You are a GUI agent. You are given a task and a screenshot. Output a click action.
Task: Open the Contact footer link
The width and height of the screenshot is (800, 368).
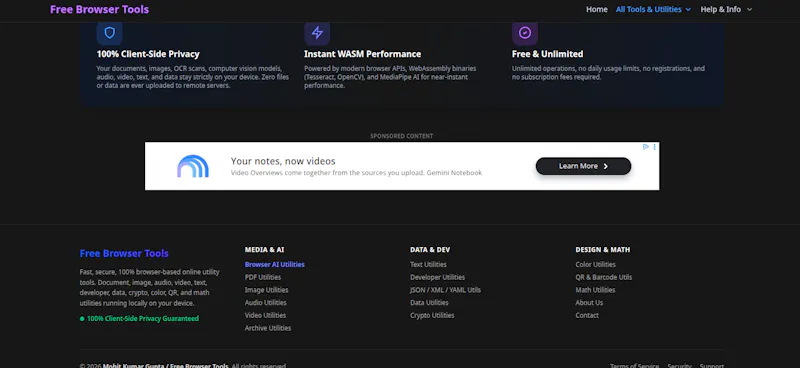(x=587, y=315)
